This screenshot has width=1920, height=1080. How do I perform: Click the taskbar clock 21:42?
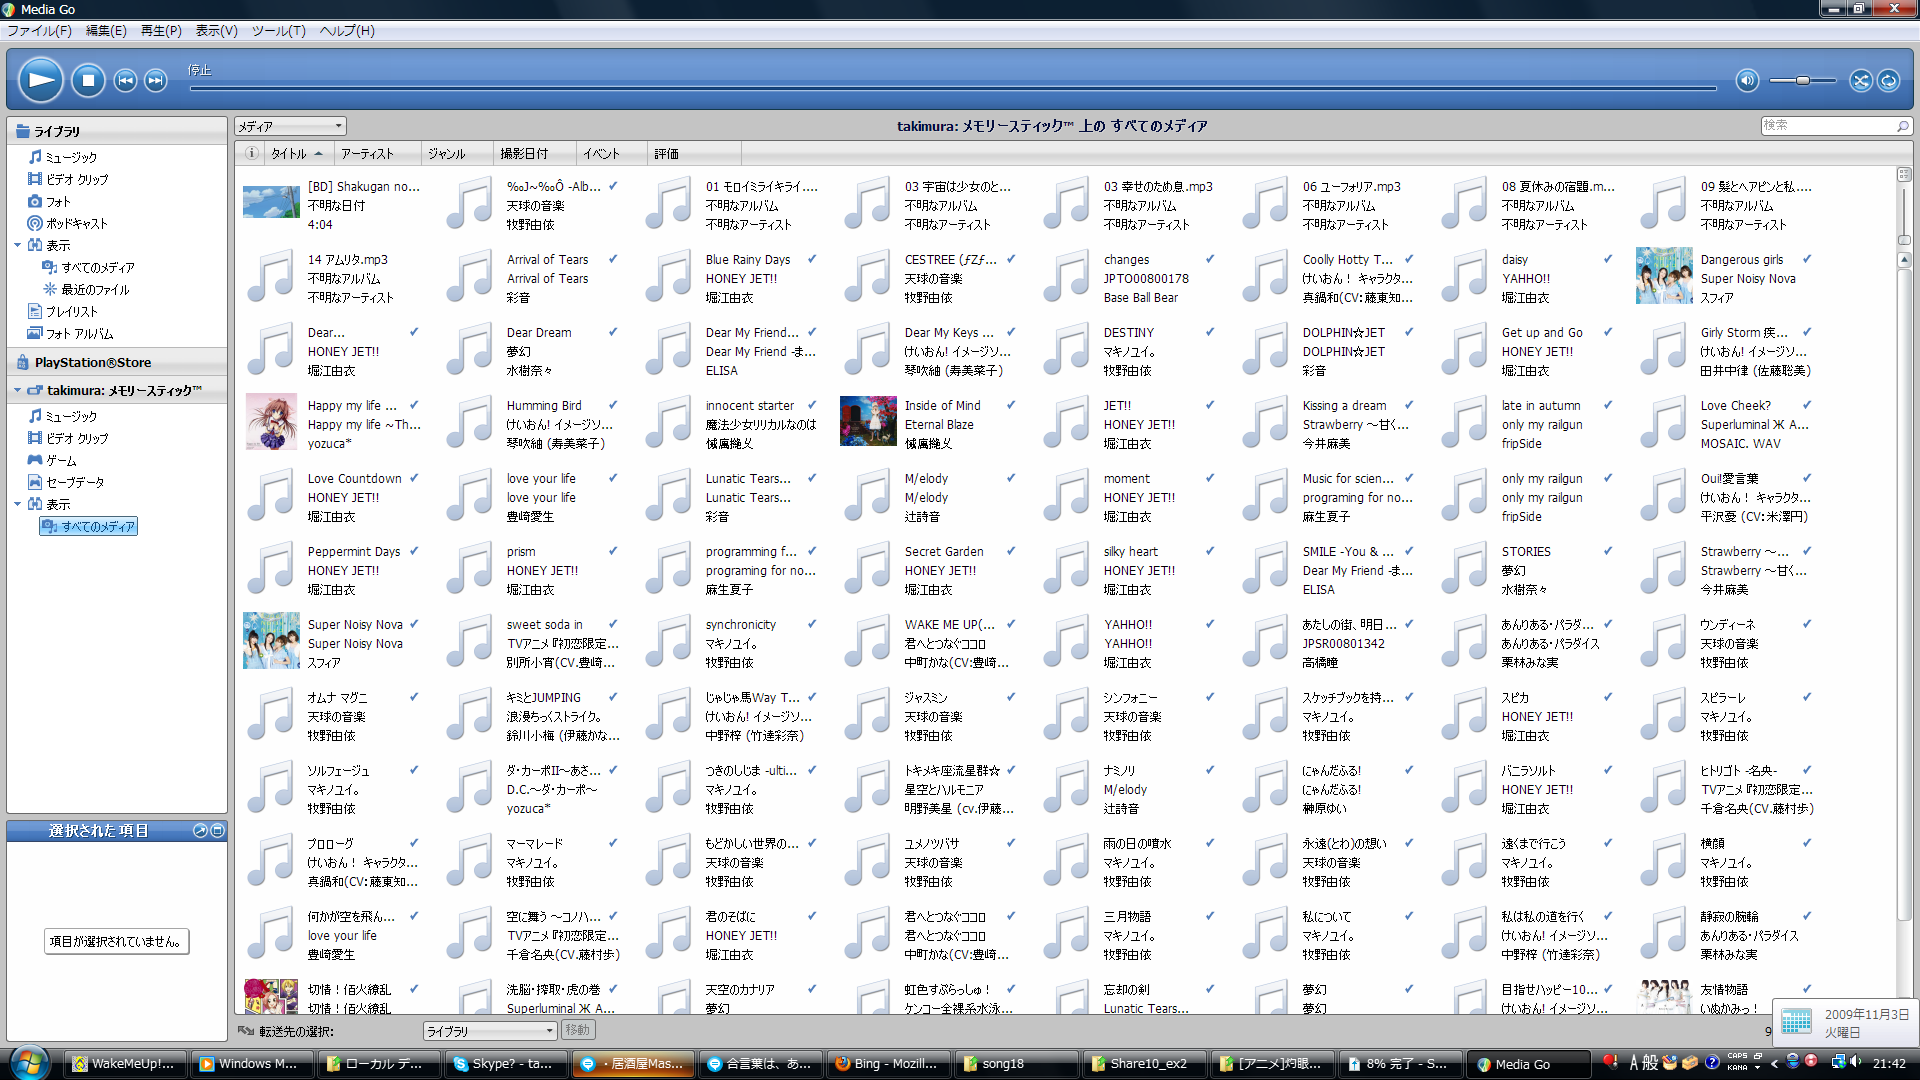(1889, 1064)
